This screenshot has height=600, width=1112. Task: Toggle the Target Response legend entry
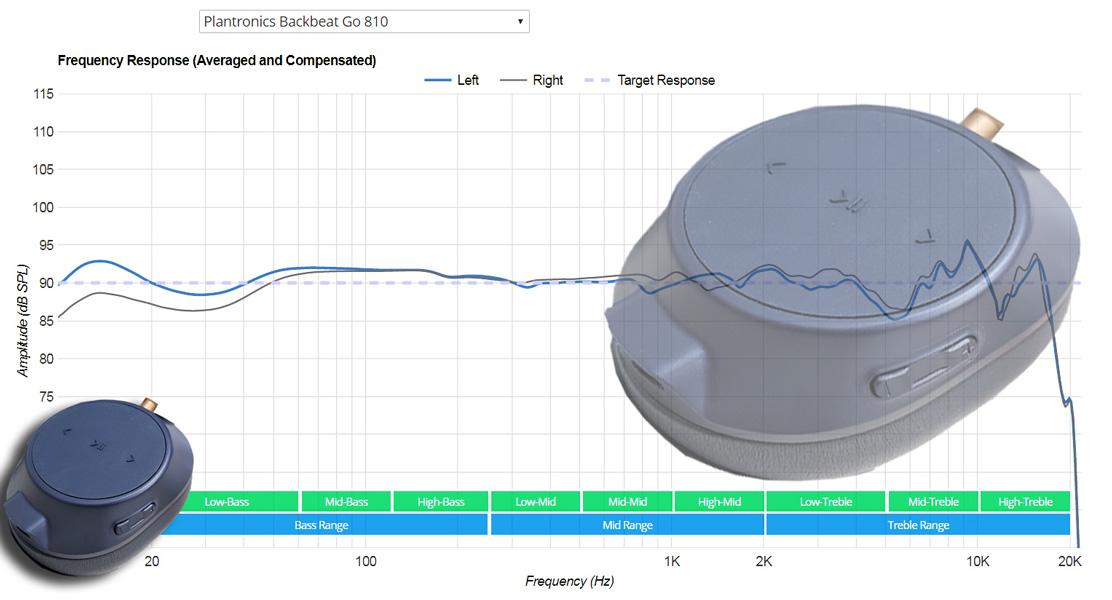649,80
